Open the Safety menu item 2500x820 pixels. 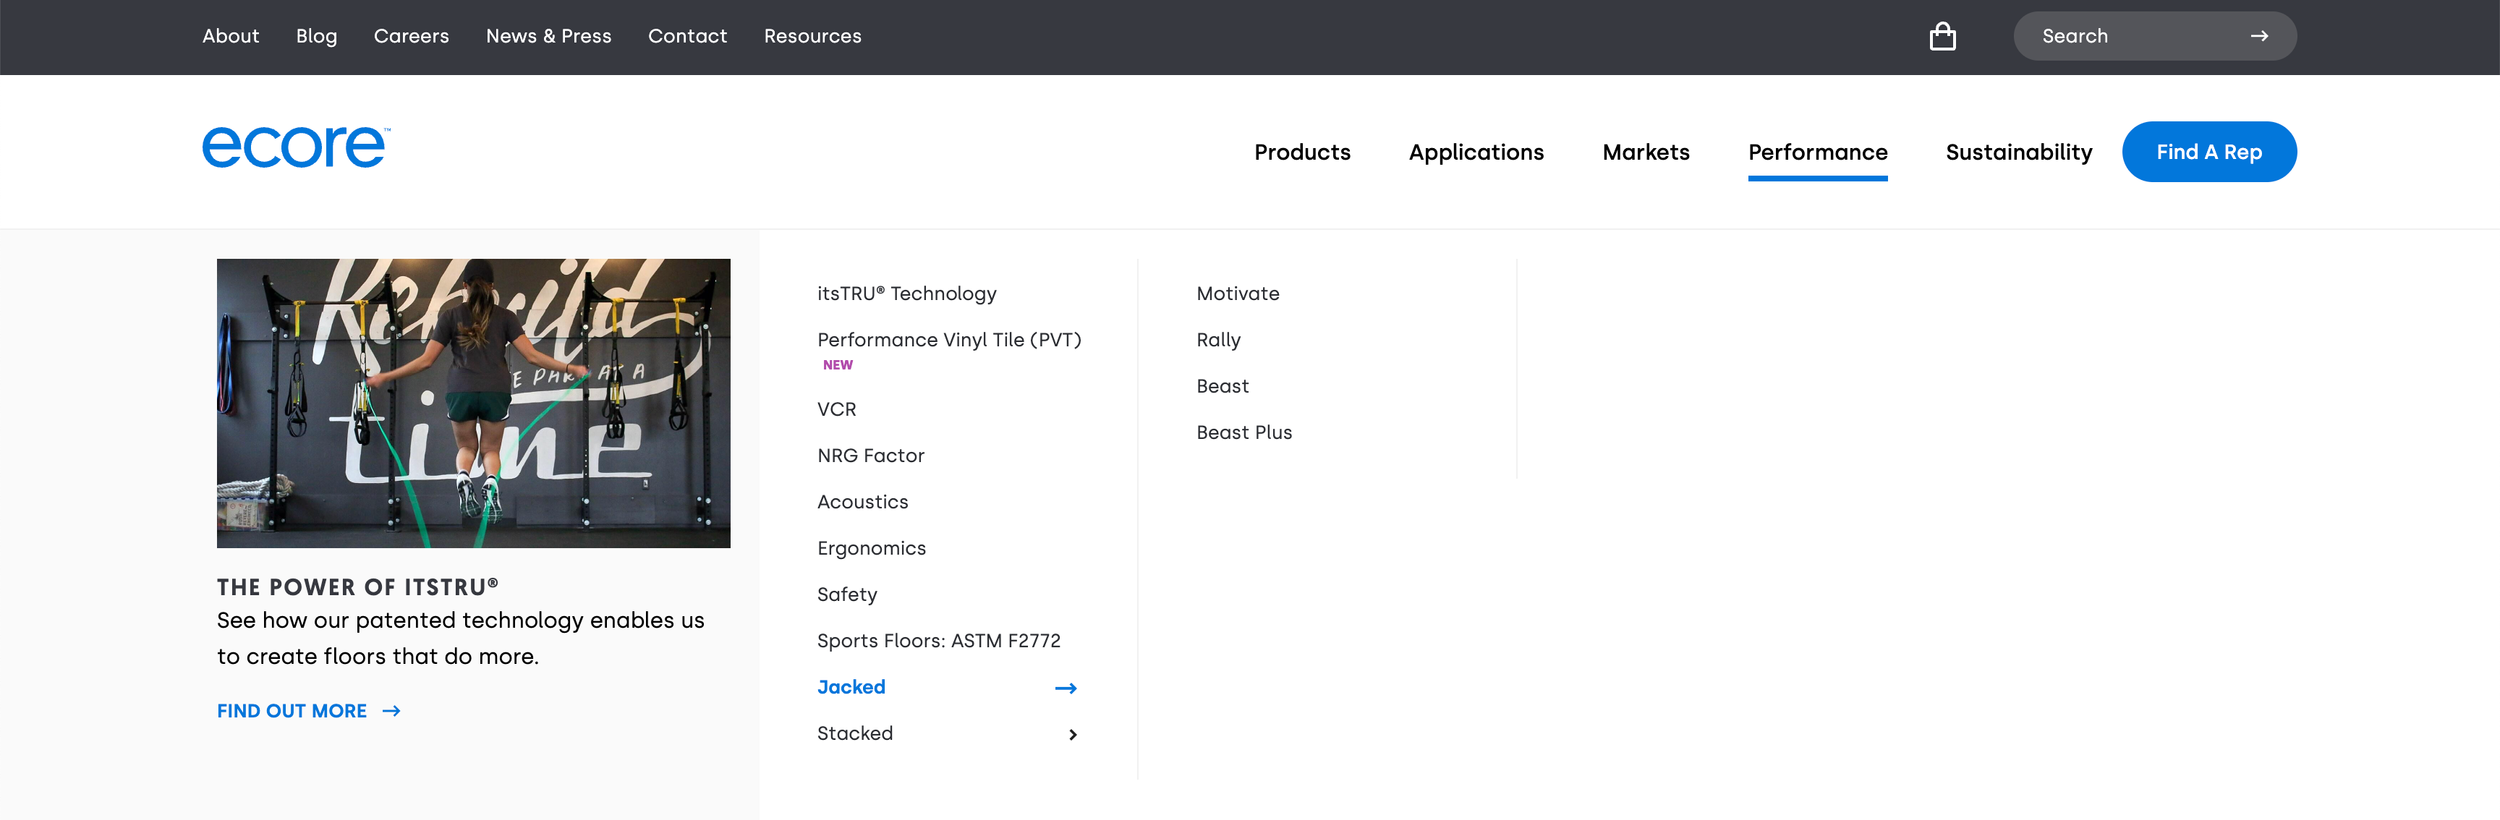847,595
